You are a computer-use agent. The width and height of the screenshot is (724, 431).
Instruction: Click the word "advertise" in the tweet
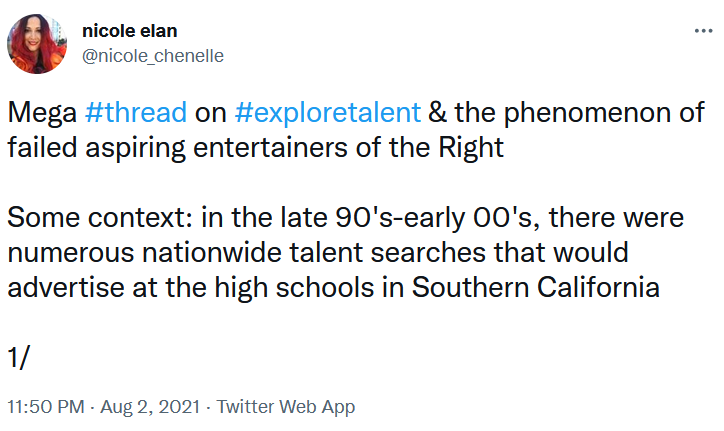click(x=66, y=287)
